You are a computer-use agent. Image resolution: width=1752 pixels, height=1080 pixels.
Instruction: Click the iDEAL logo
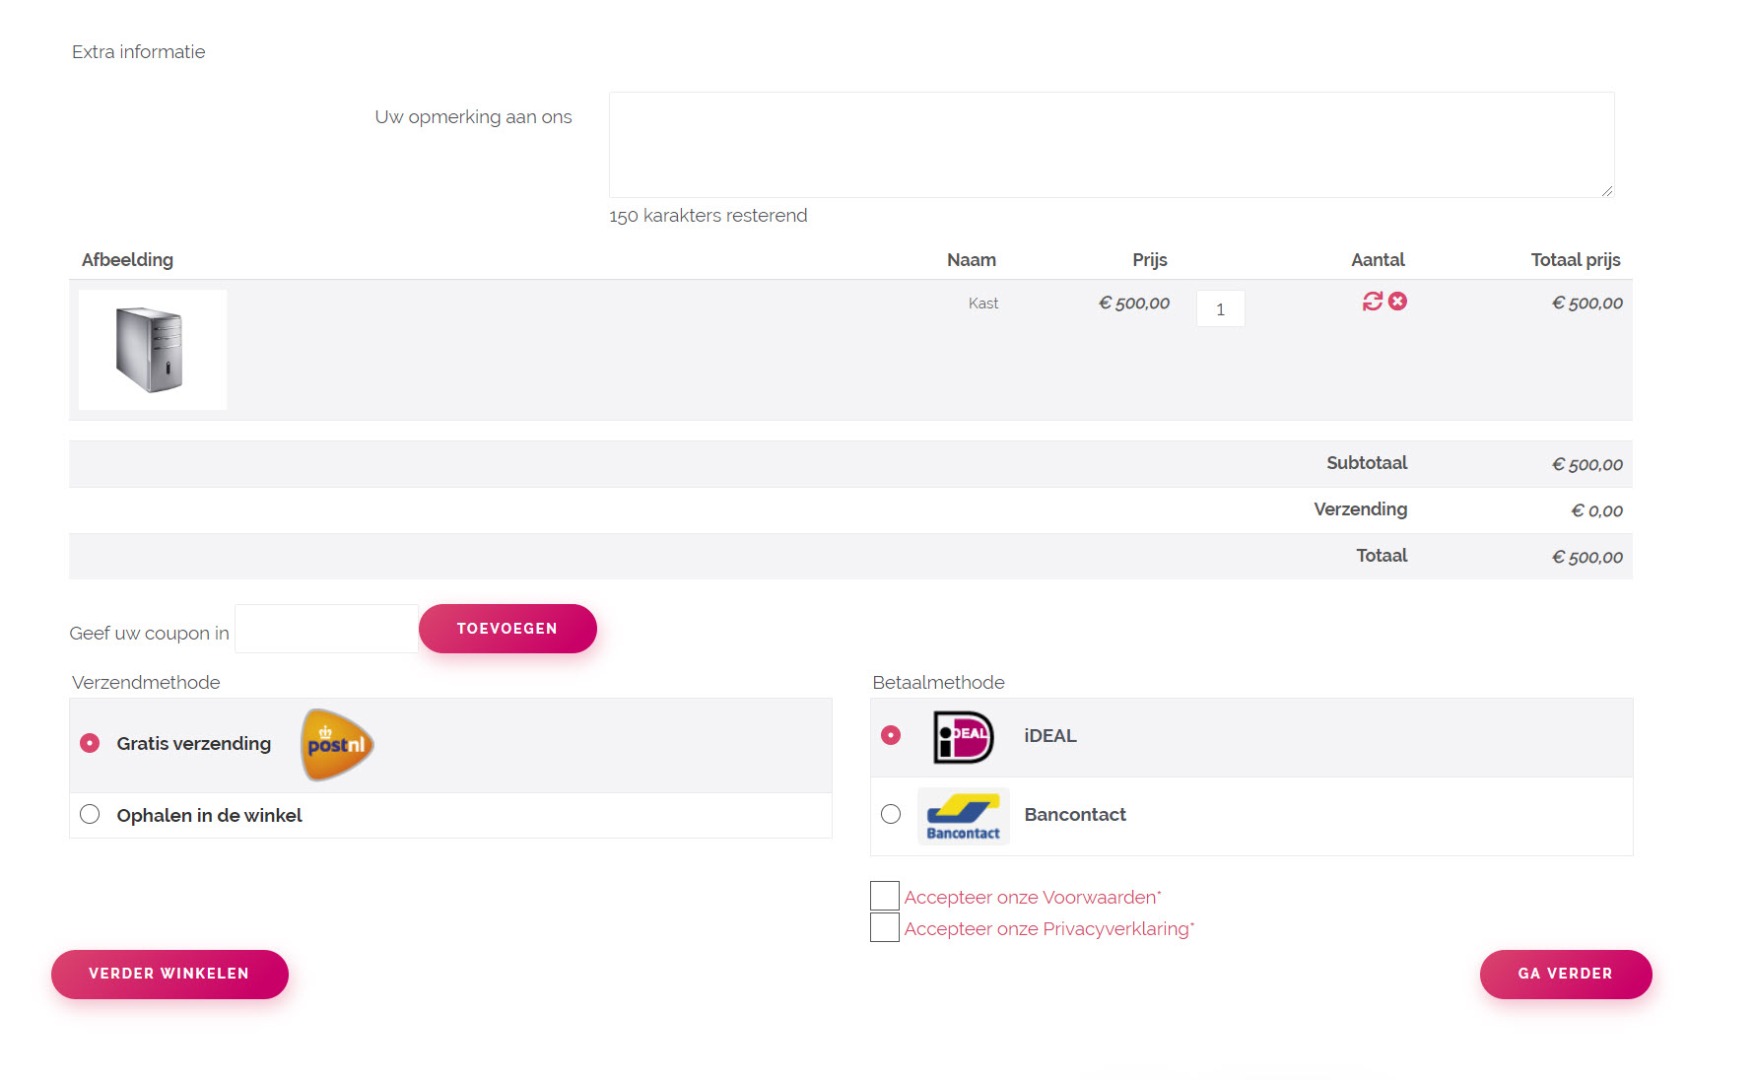tap(962, 737)
